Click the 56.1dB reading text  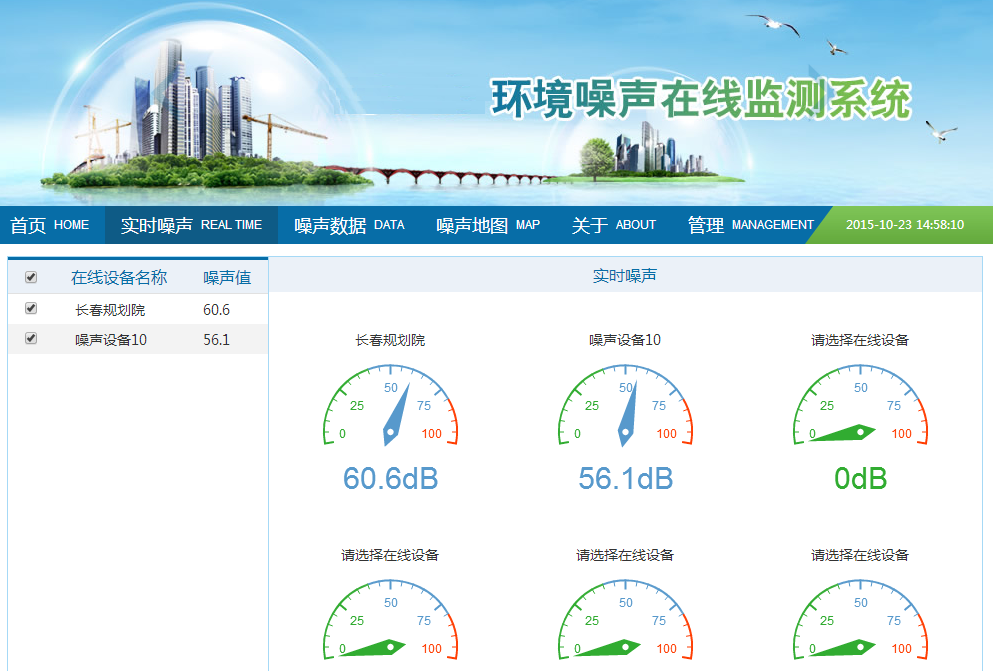coord(625,479)
